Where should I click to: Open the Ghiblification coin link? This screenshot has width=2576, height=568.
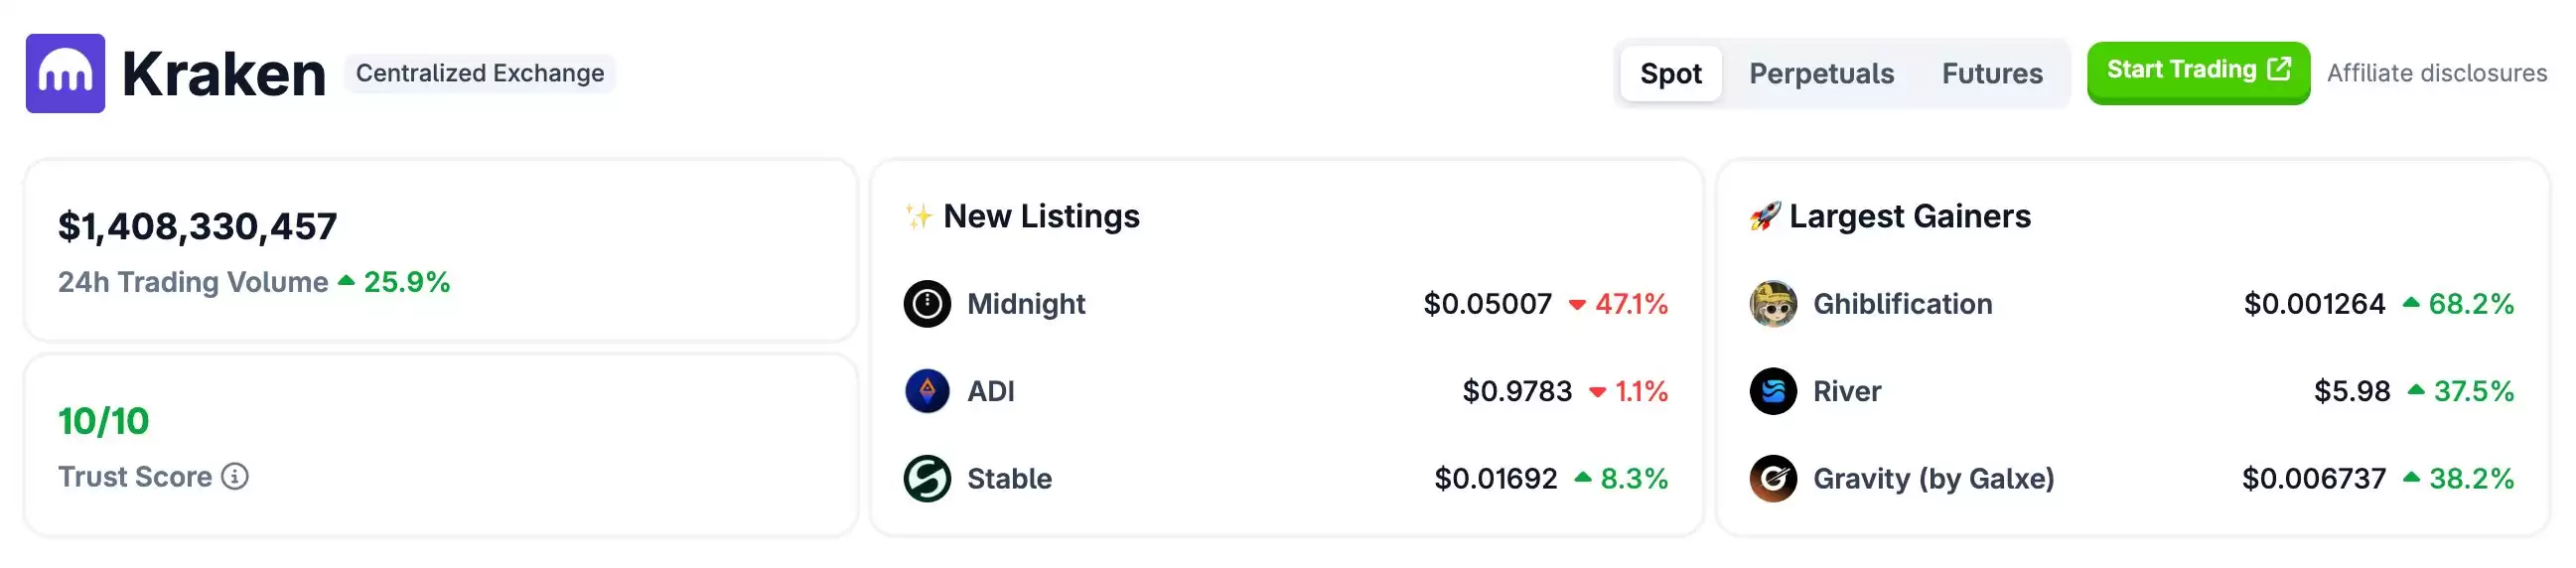click(x=1902, y=304)
